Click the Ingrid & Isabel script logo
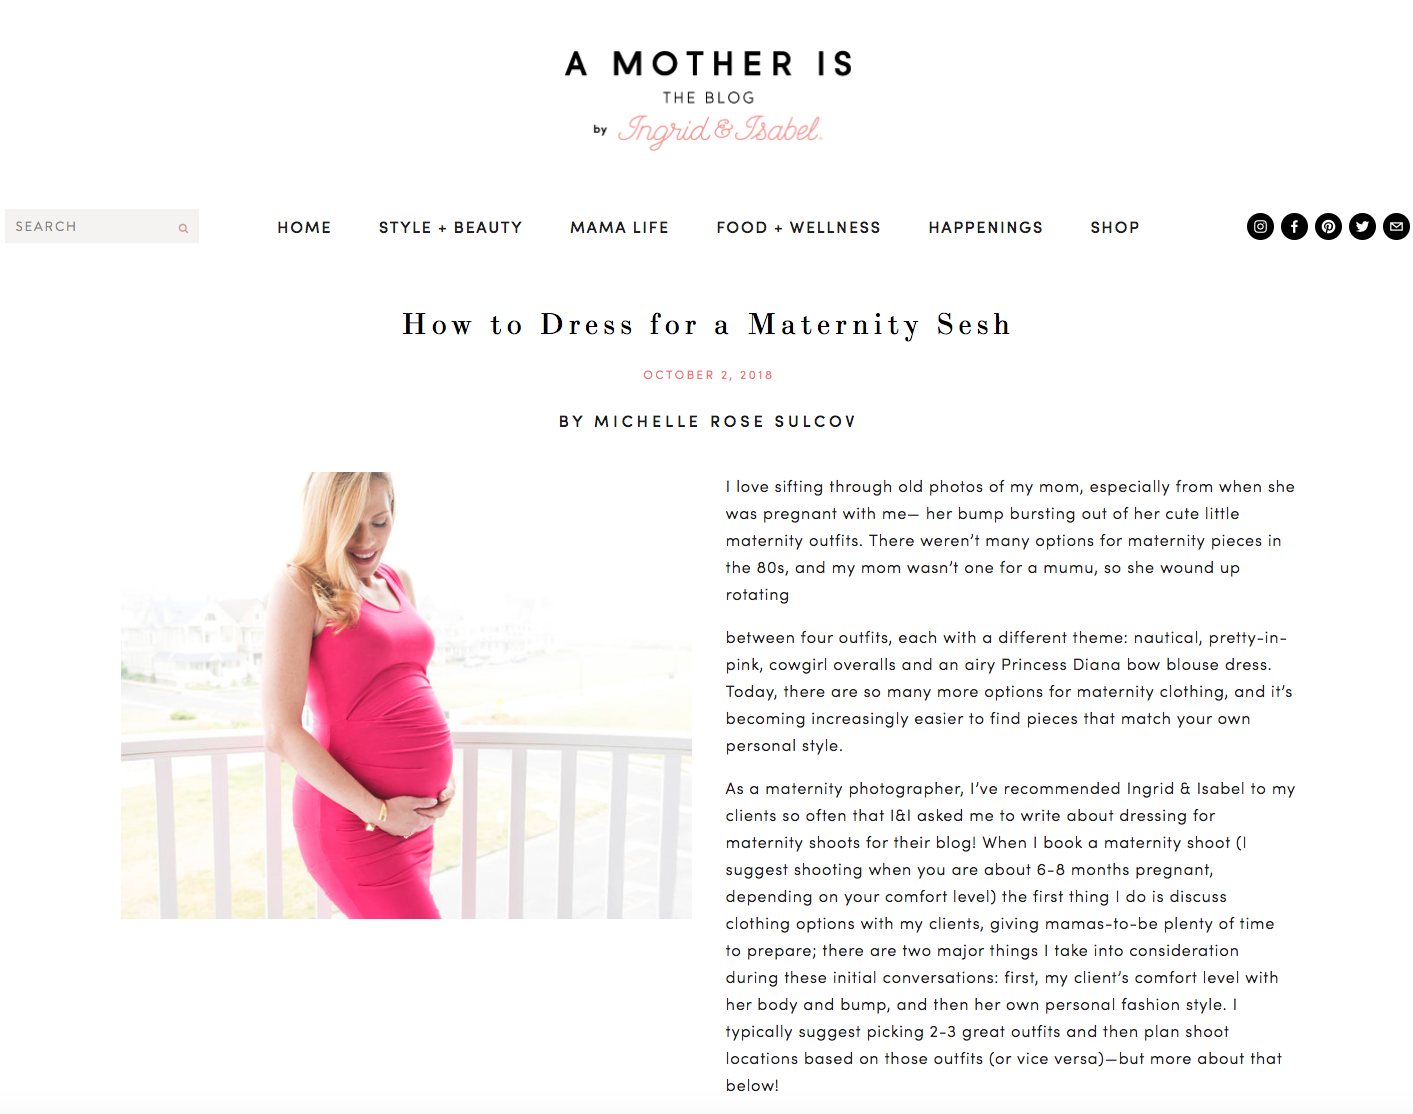This screenshot has width=1413, height=1114. point(719,130)
